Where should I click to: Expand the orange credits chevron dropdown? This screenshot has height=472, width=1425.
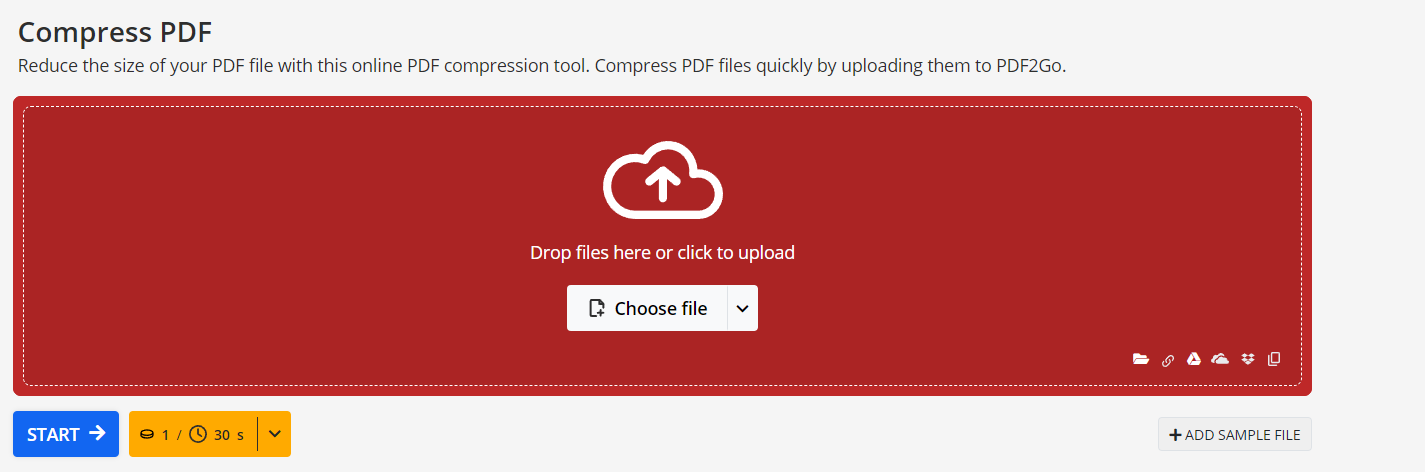pyautogui.click(x=274, y=434)
